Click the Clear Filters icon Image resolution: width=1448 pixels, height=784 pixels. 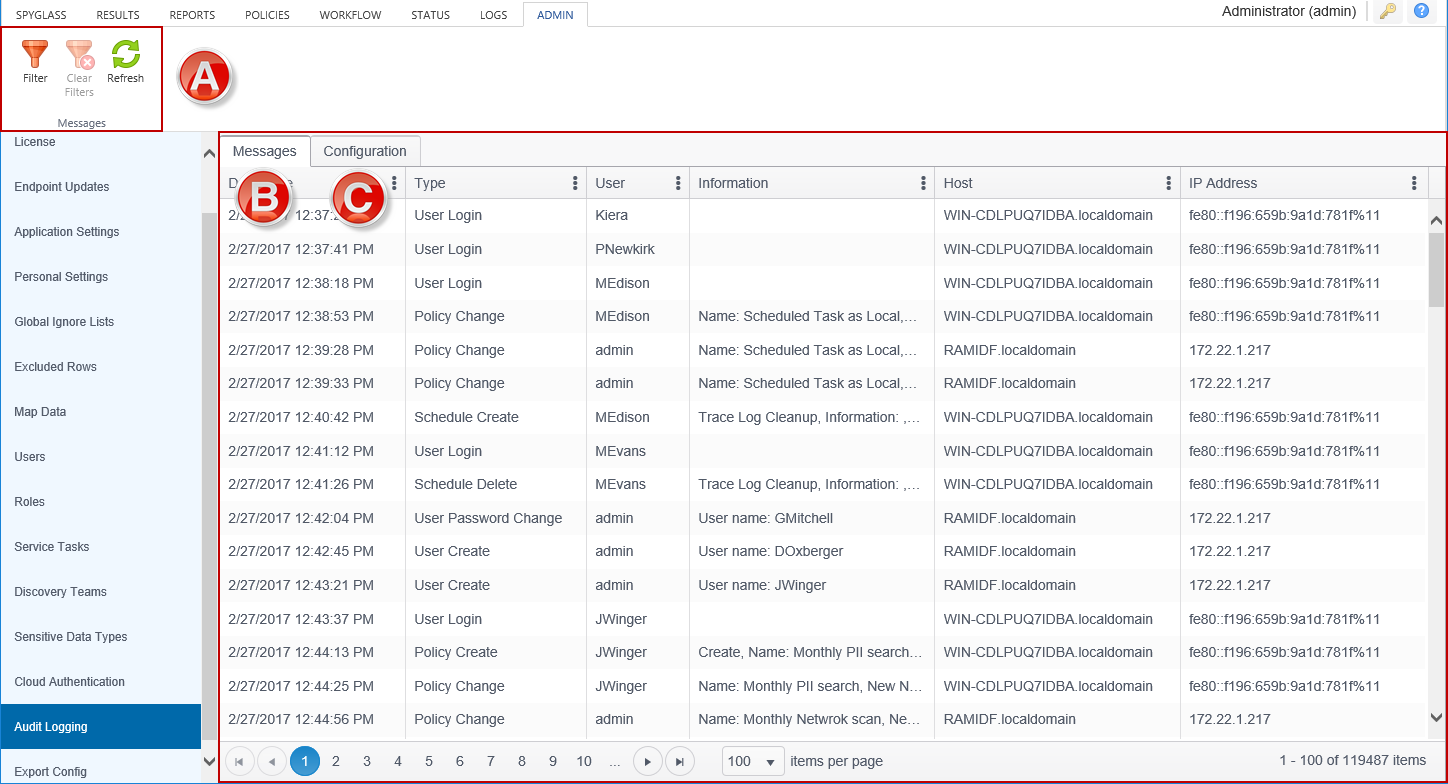pyautogui.click(x=79, y=55)
